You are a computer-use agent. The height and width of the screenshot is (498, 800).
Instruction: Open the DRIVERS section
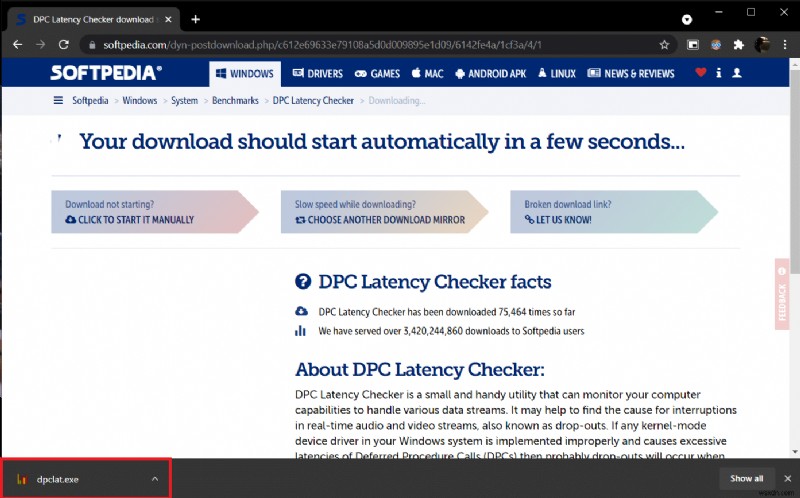point(317,73)
